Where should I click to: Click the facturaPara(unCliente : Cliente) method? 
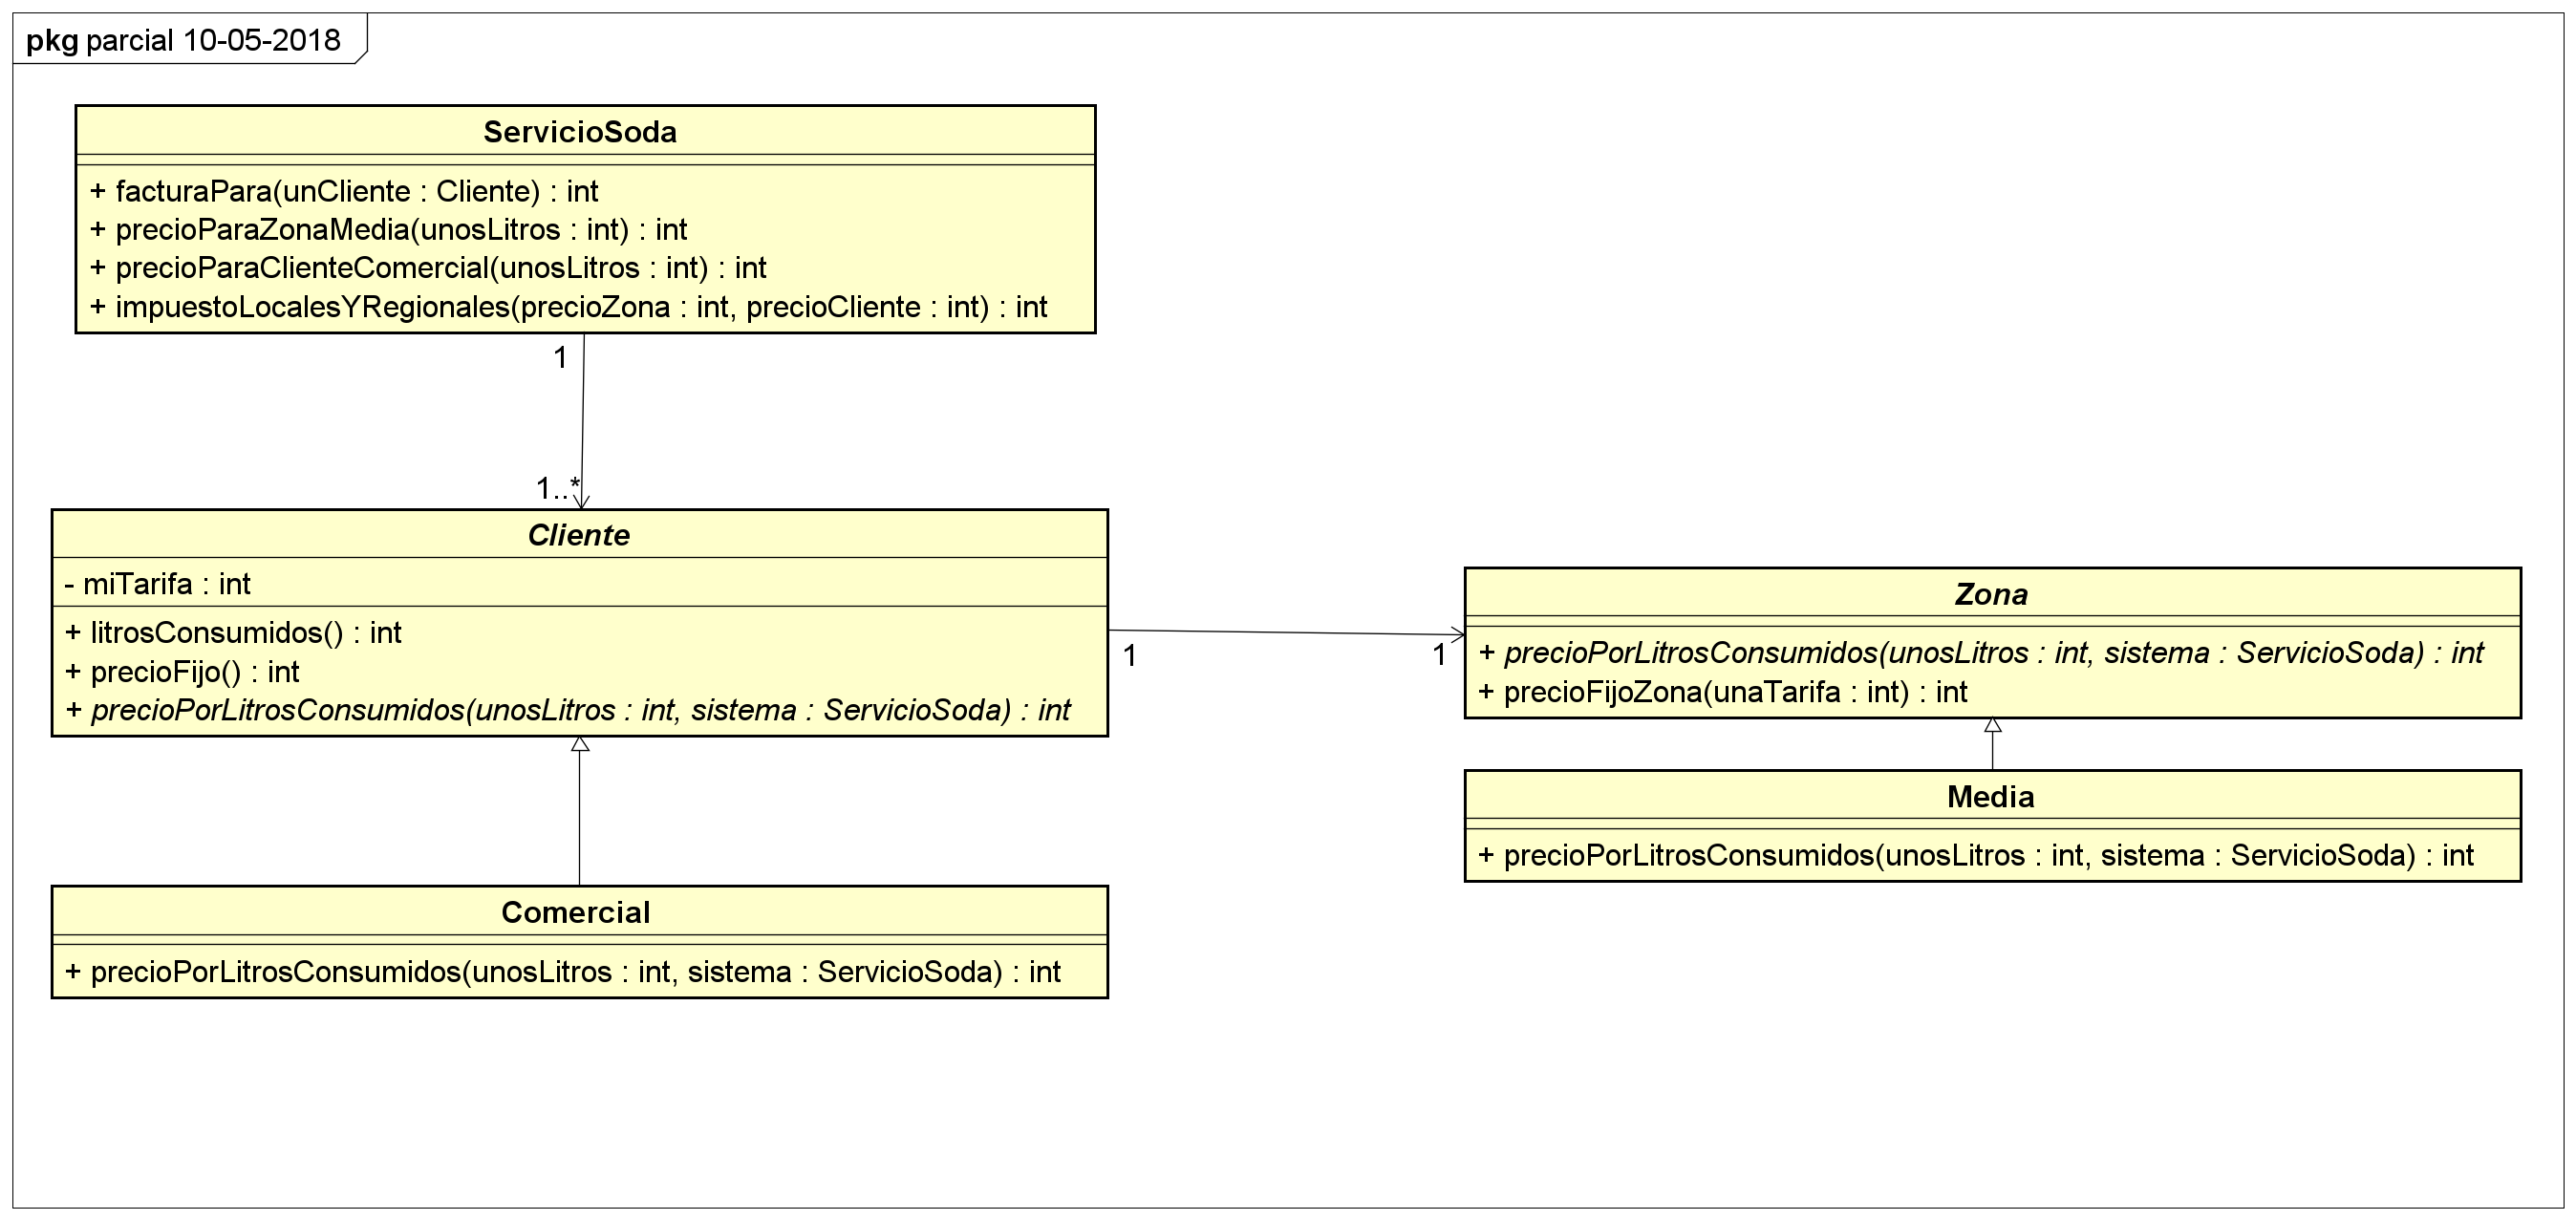point(344,191)
